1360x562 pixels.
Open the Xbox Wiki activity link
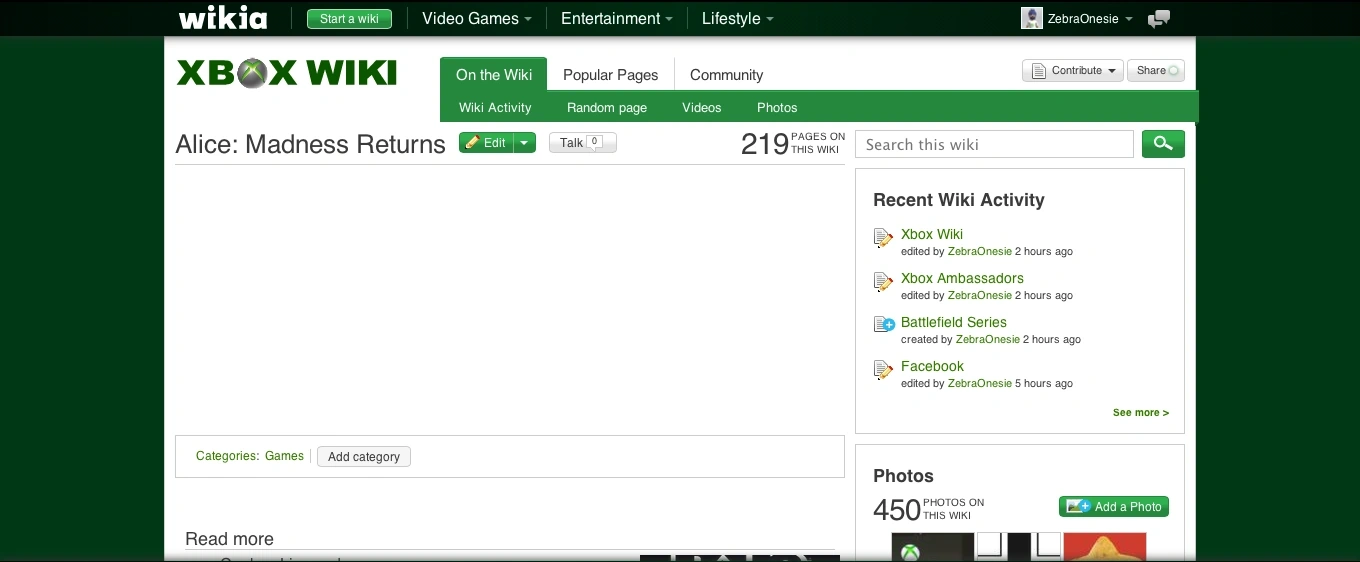(x=932, y=234)
